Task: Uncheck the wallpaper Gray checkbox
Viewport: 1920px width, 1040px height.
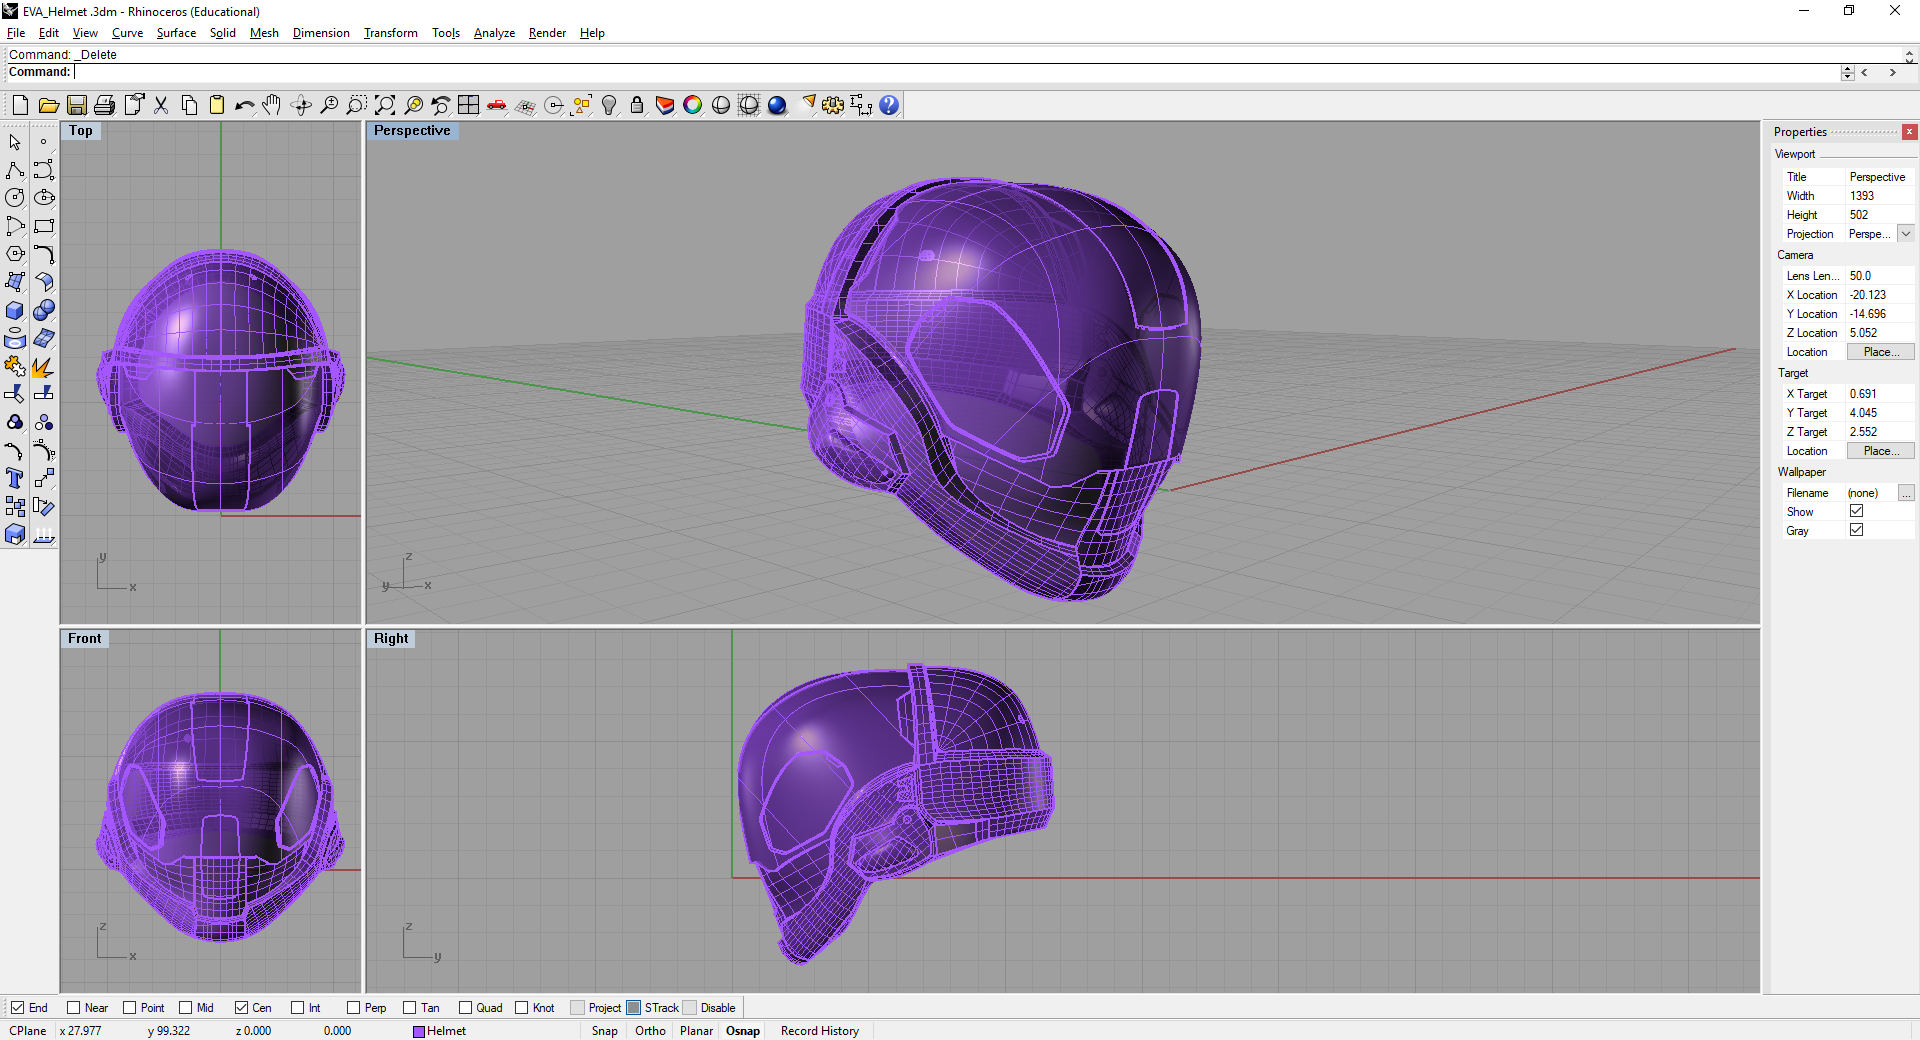Action: [x=1857, y=530]
